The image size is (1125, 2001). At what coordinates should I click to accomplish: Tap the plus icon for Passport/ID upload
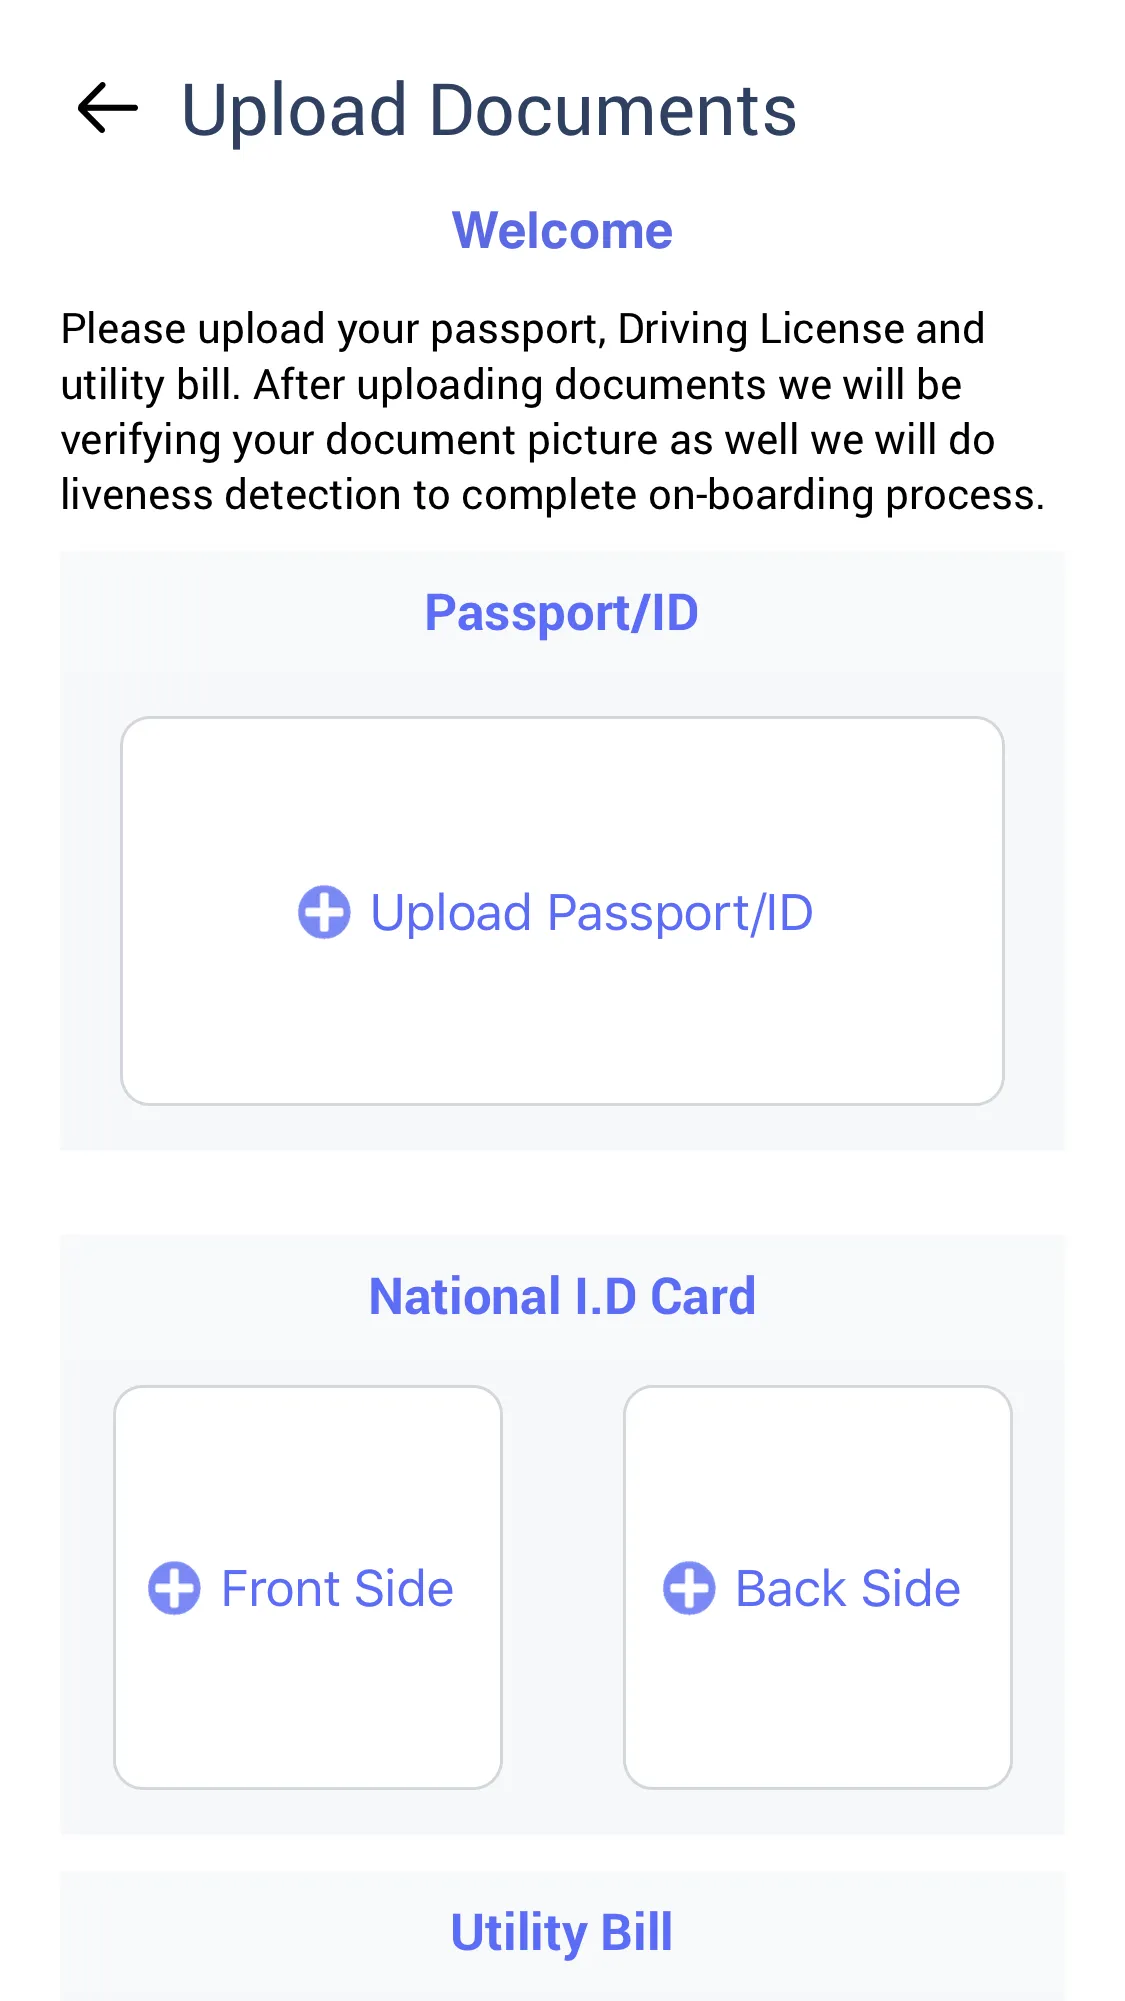324,912
